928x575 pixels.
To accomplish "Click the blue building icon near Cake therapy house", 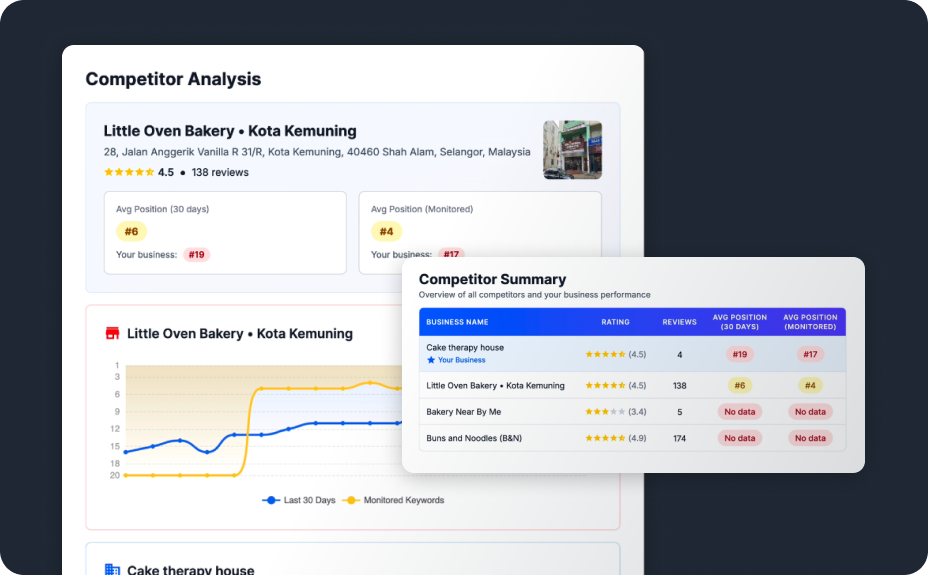I will (x=112, y=570).
